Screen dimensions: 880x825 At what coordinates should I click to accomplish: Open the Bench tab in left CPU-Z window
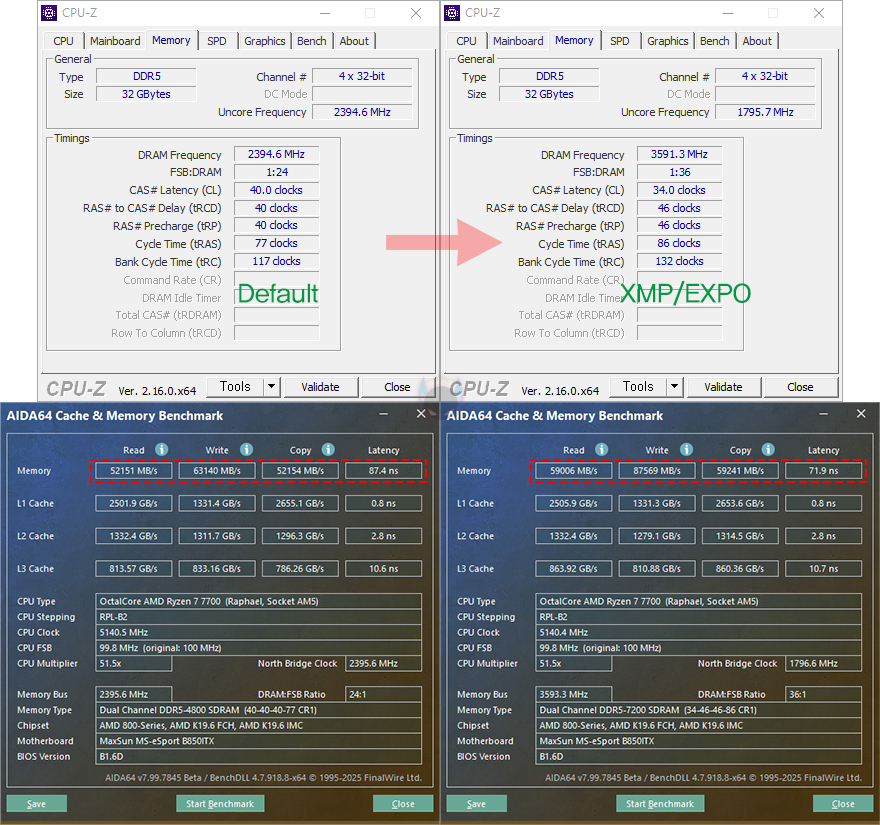pyautogui.click(x=311, y=41)
